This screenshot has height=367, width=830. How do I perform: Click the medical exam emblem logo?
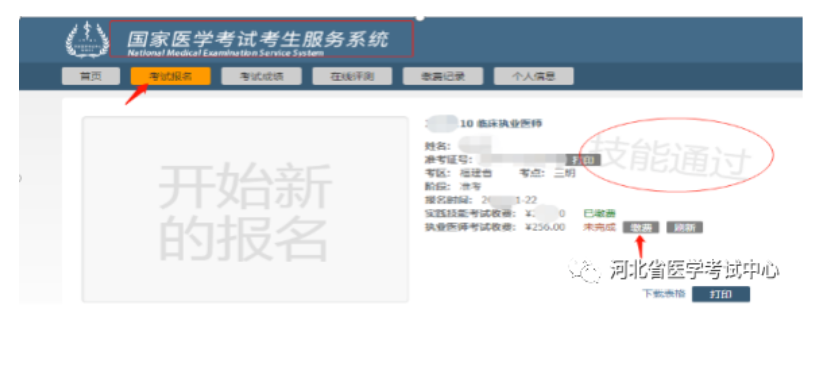87,40
